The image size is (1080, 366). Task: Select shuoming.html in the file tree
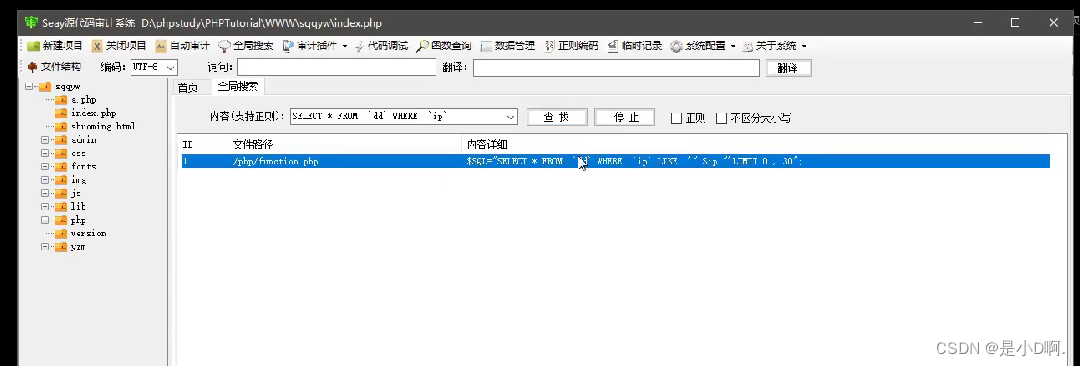pyautogui.click(x=103, y=126)
